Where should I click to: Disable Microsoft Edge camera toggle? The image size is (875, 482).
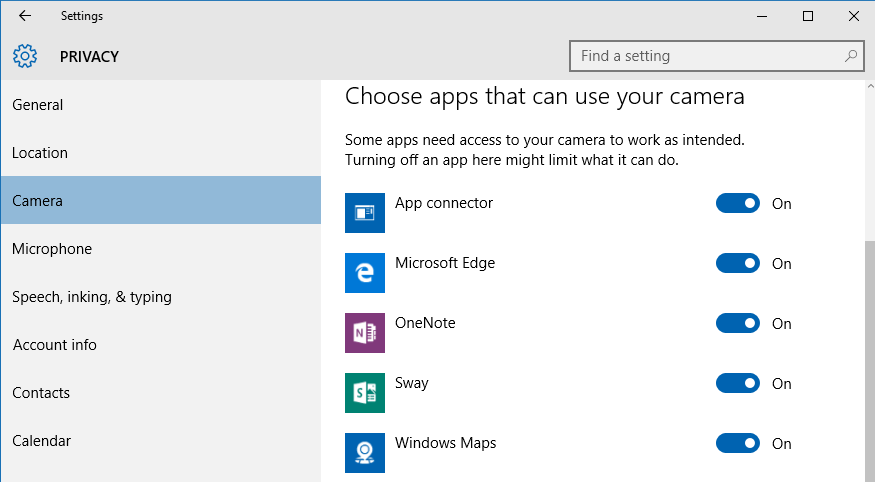tap(738, 263)
